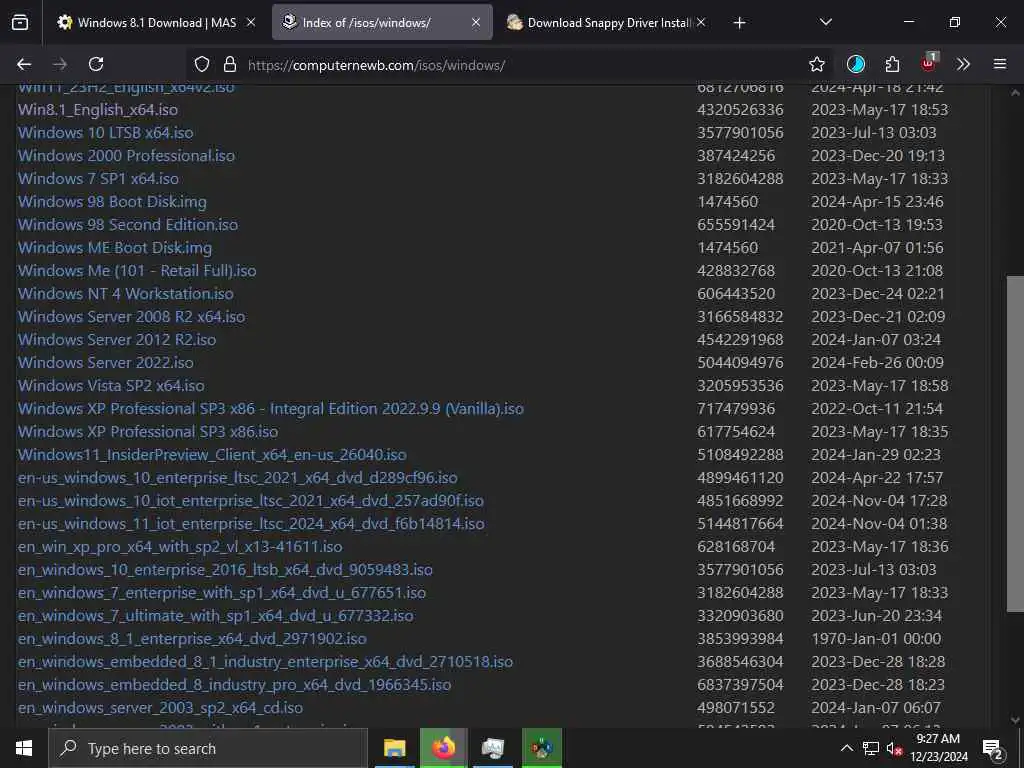This screenshot has height=768, width=1024.
Task: Show hidden system tray icons
Action: pyautogui.click(x=846, y=748)
